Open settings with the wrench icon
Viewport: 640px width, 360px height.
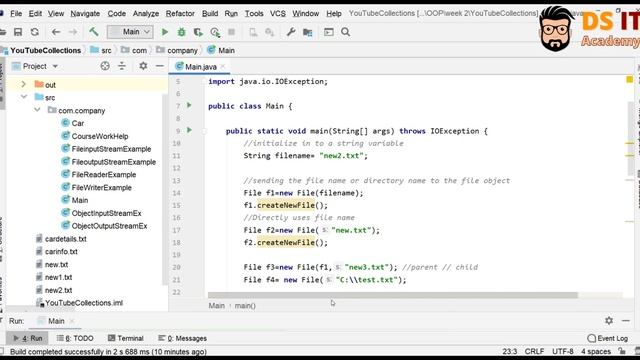(x=291, y=32)
